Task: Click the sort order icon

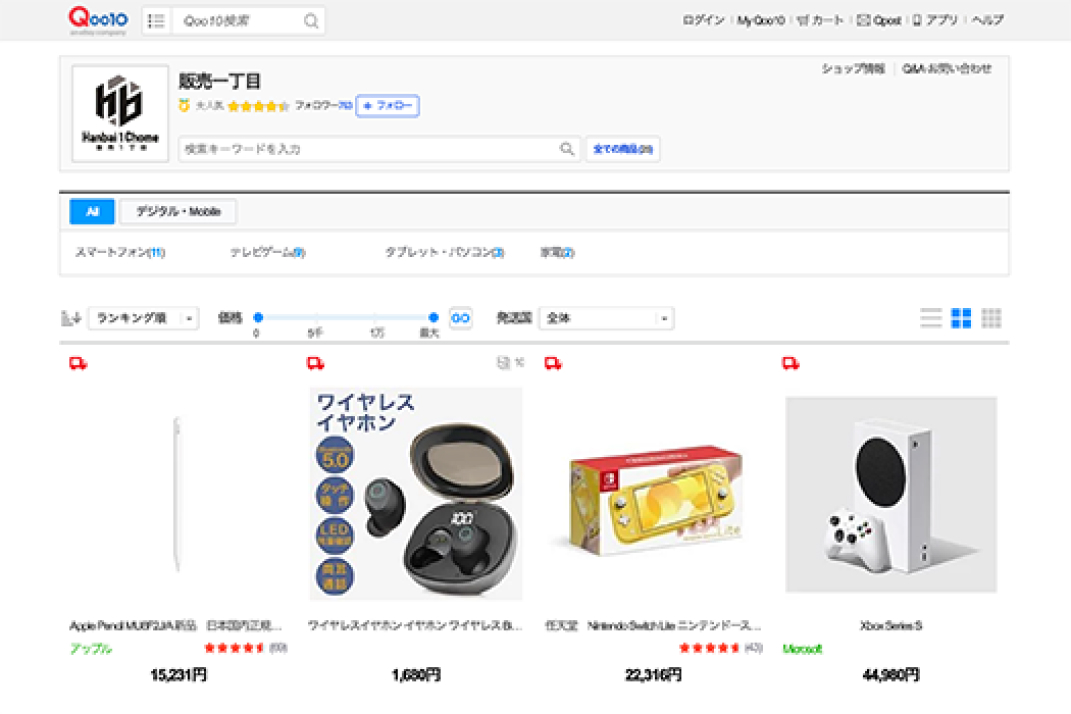Action: pyautogui.click(x=71, y=318)
